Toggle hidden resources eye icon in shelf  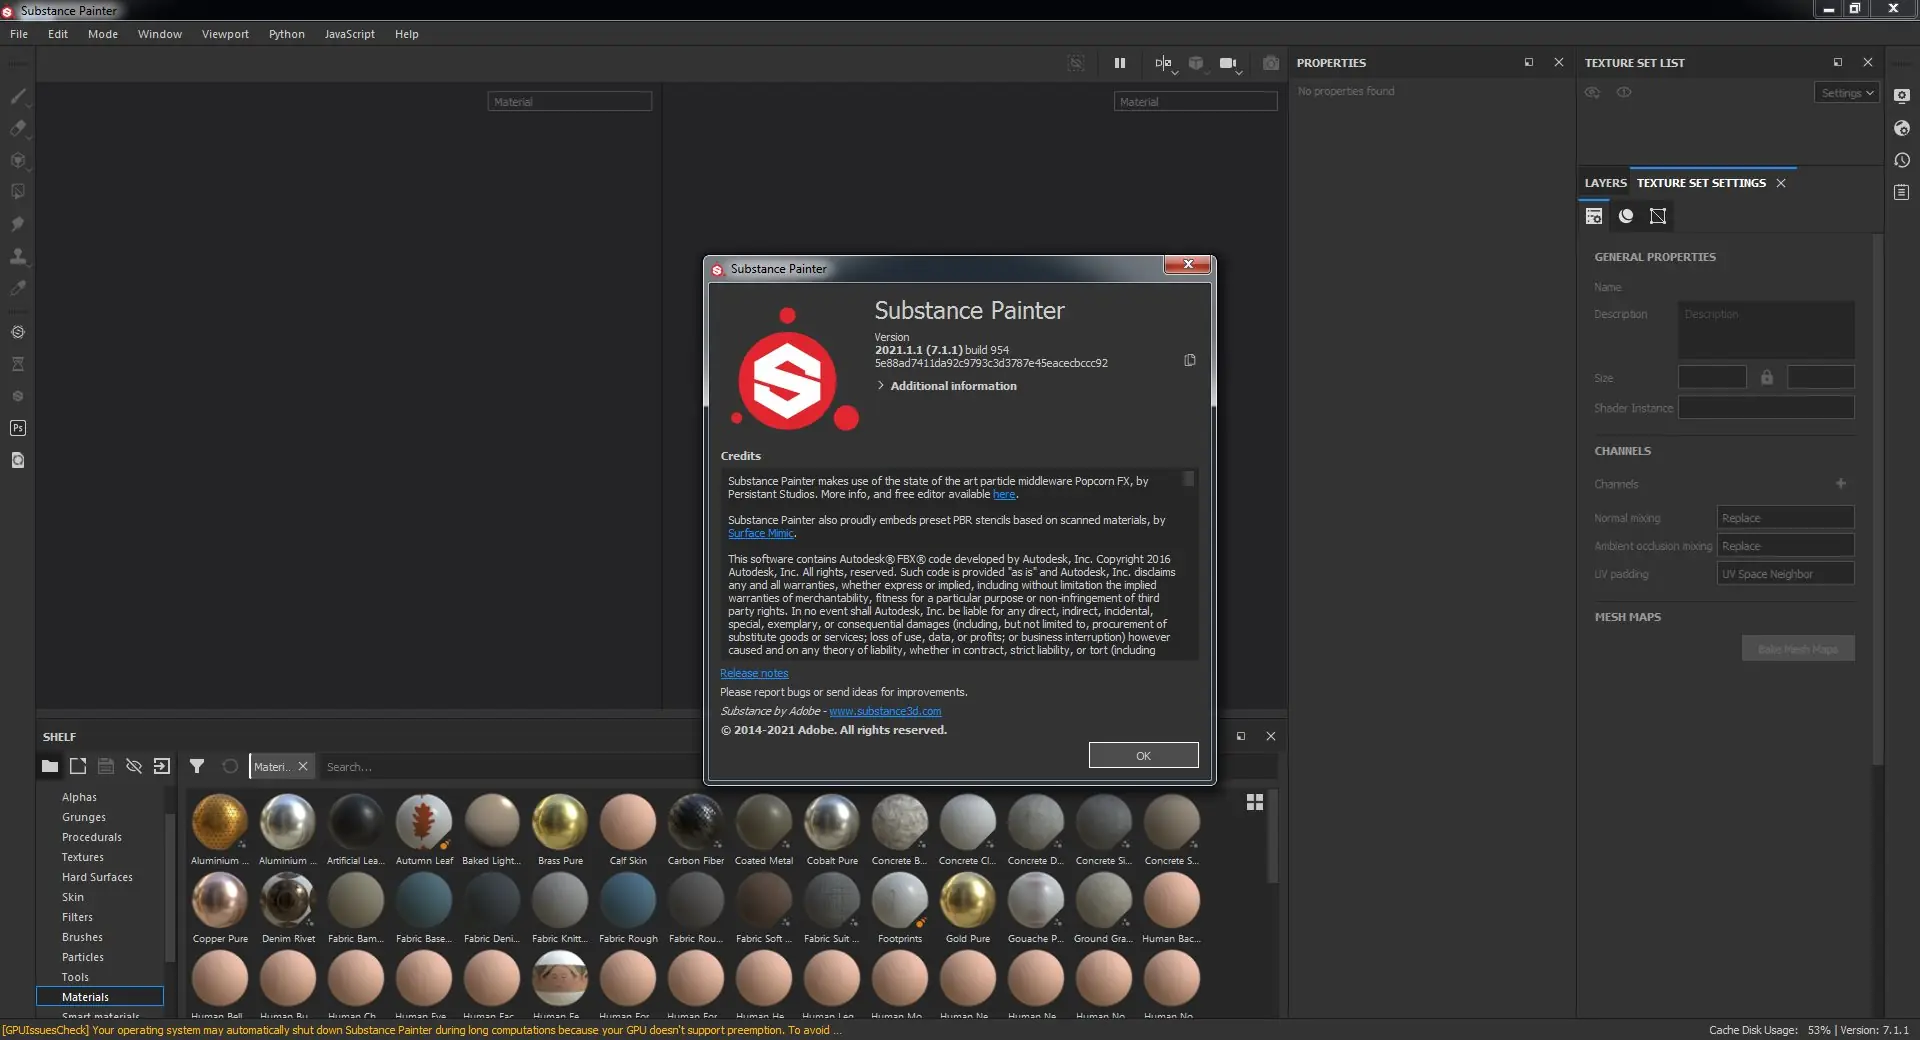[134, 767]
